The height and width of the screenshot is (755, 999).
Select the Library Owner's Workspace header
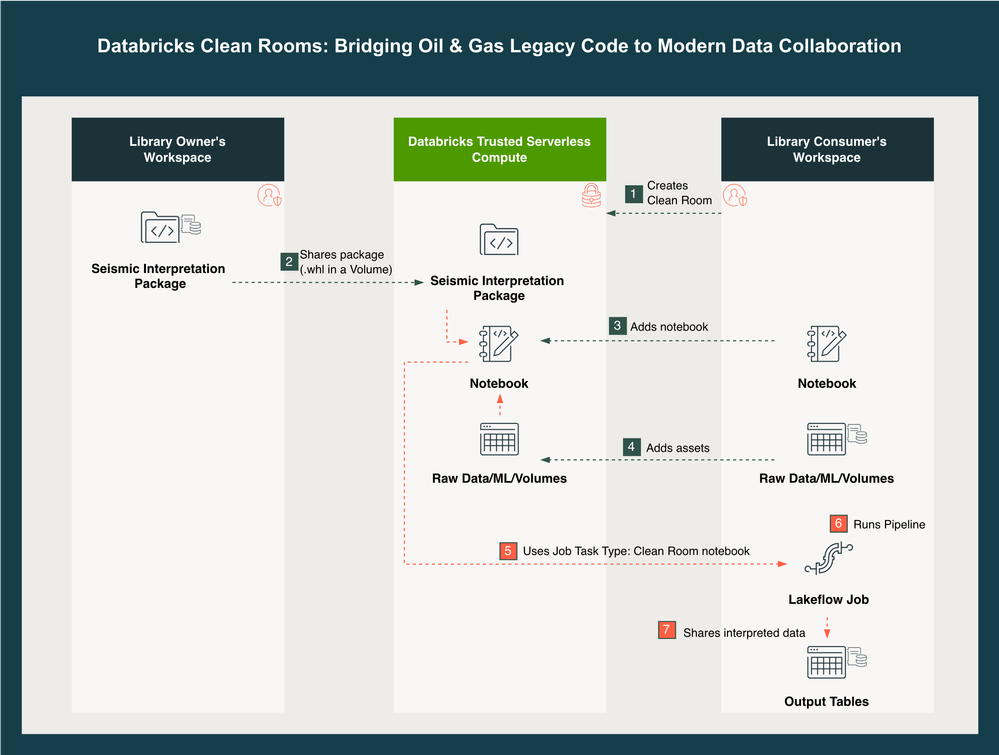[177, 149]
